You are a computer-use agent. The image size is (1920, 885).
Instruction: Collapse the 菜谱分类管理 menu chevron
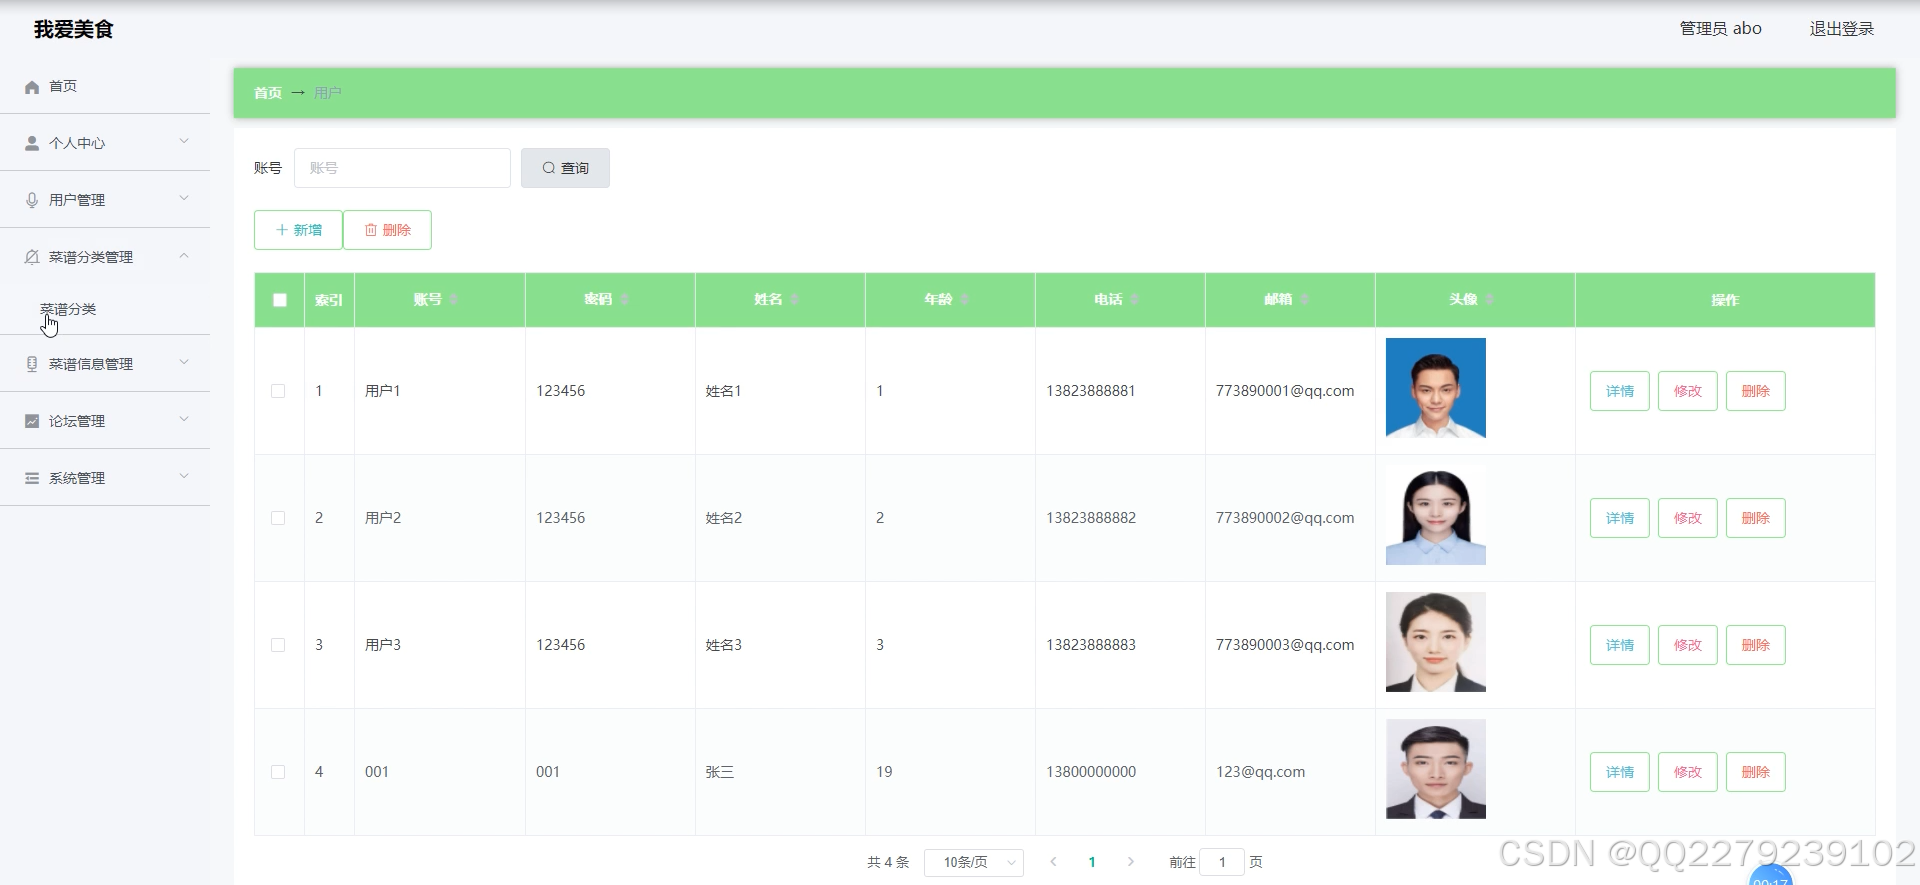tap(184, 256)
